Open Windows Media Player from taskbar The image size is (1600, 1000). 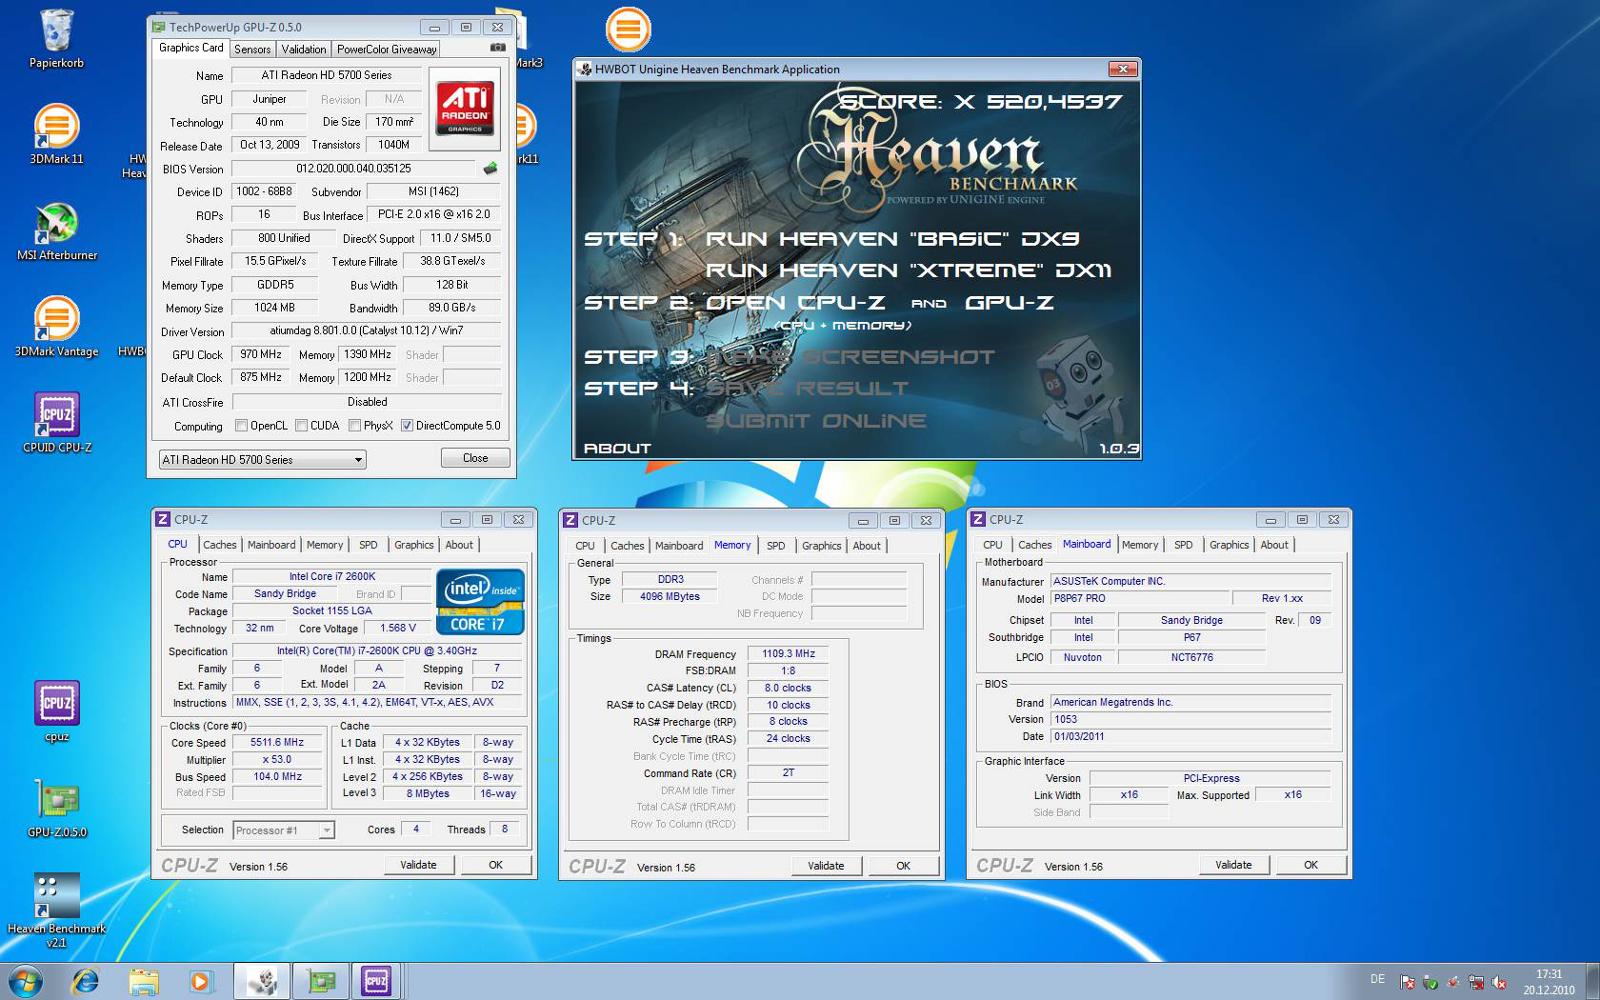tap(201, 981)
